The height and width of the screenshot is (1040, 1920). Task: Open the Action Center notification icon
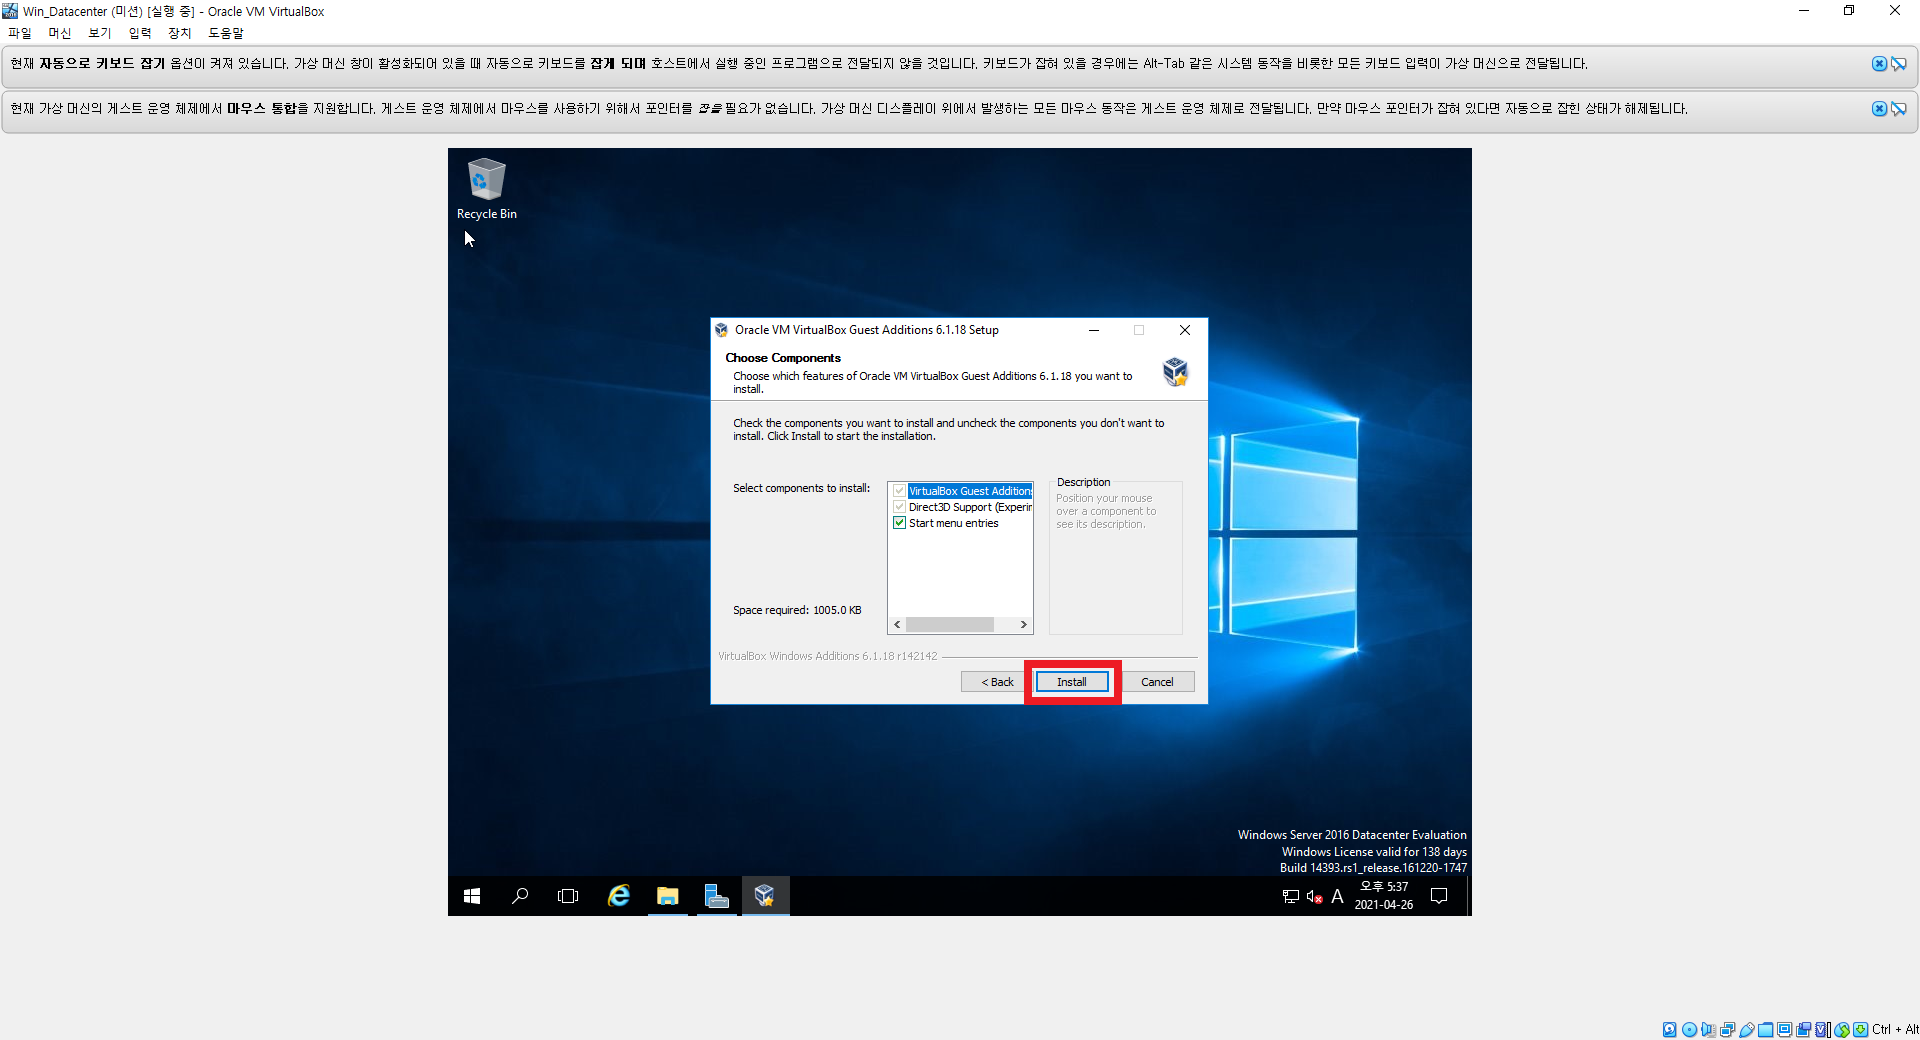pyautogui.click(x=1439, y=896)
